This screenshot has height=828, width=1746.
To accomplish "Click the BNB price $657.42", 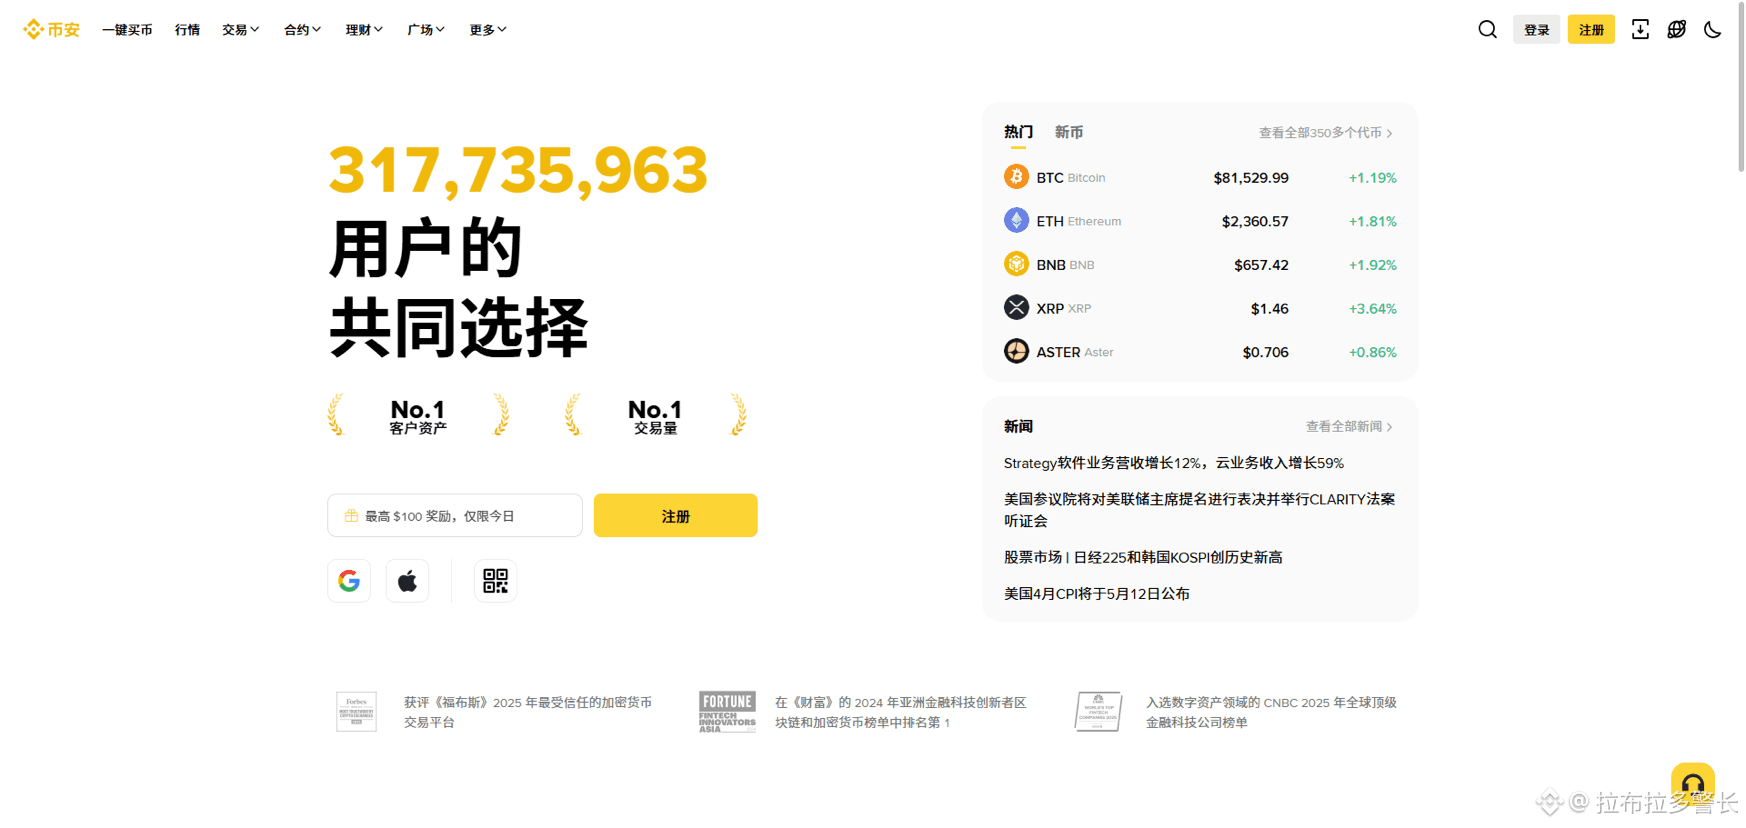I will click(x=1261, y=265).
